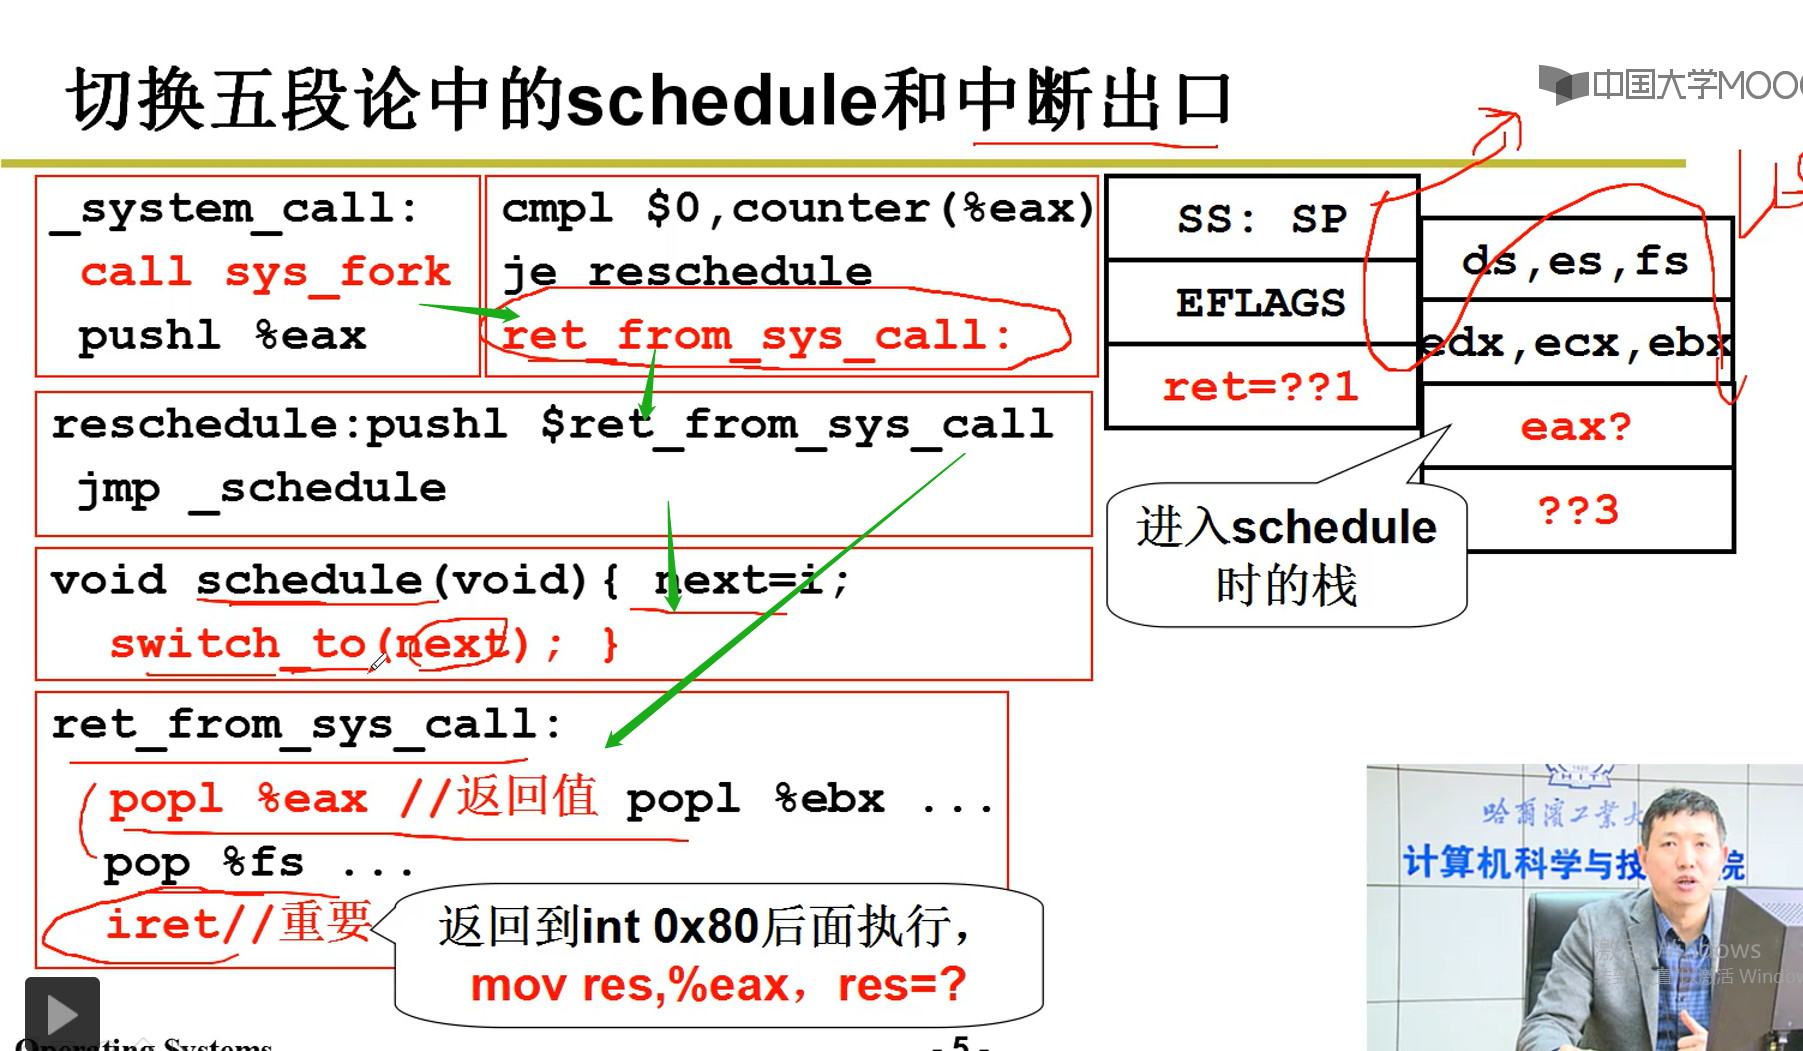Click the 'void schedule(void){' text
Screen dimensions: 1803x1051
pos(336,581)
